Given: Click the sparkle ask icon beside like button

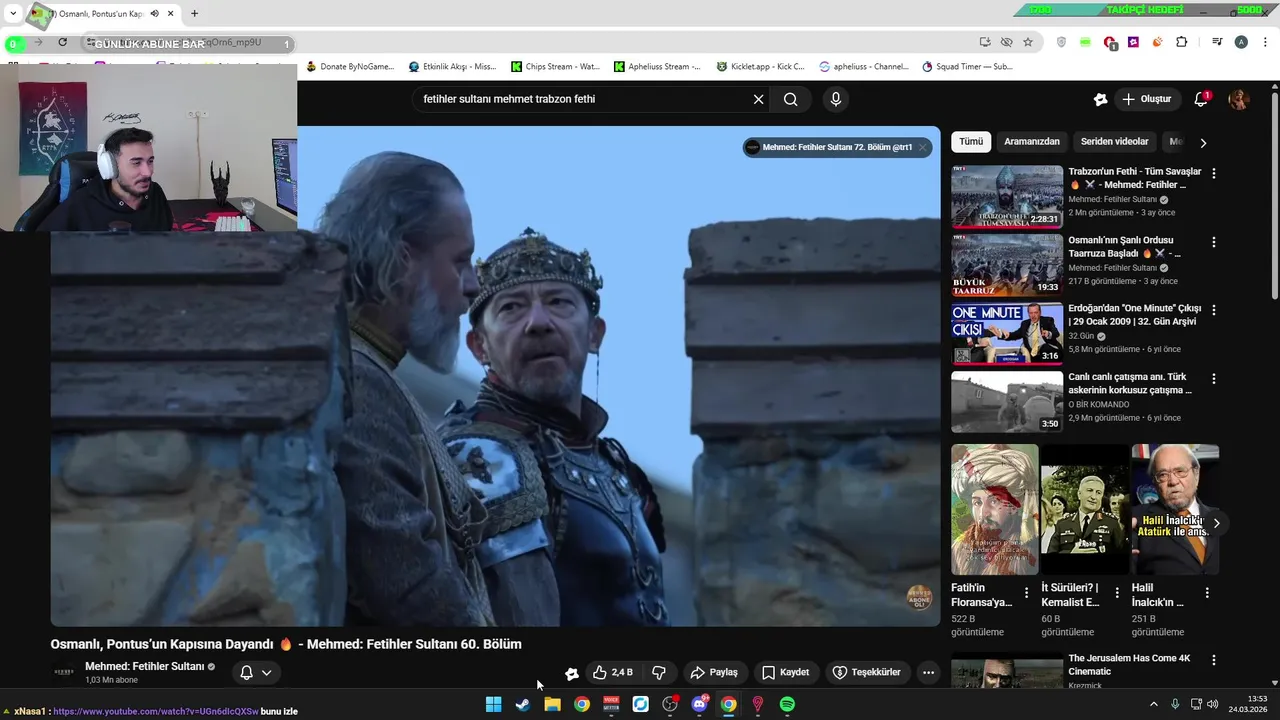Looking at the screenshot, I should (571, 673).
